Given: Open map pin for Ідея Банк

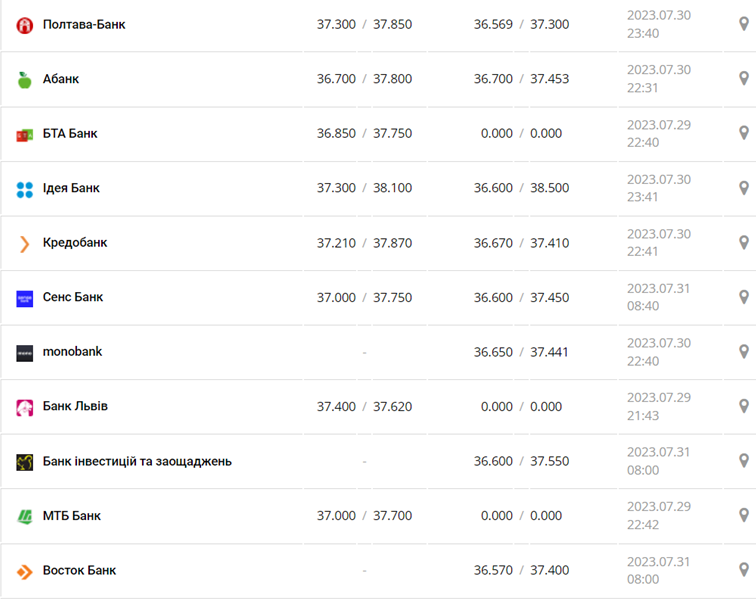Looking at the screenshot, I should [x=743, y=188].
